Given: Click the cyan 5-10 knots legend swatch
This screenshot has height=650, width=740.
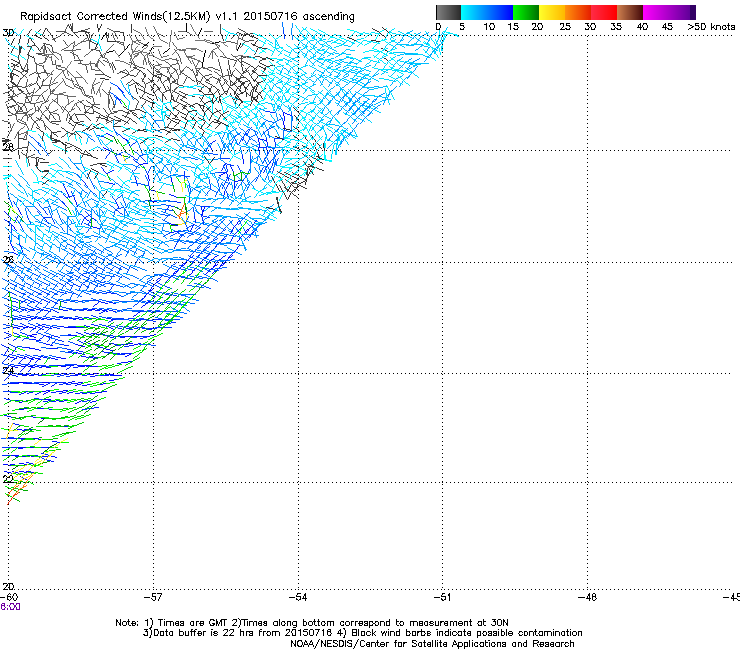Looking at the screenshot, I should point(474,12).
